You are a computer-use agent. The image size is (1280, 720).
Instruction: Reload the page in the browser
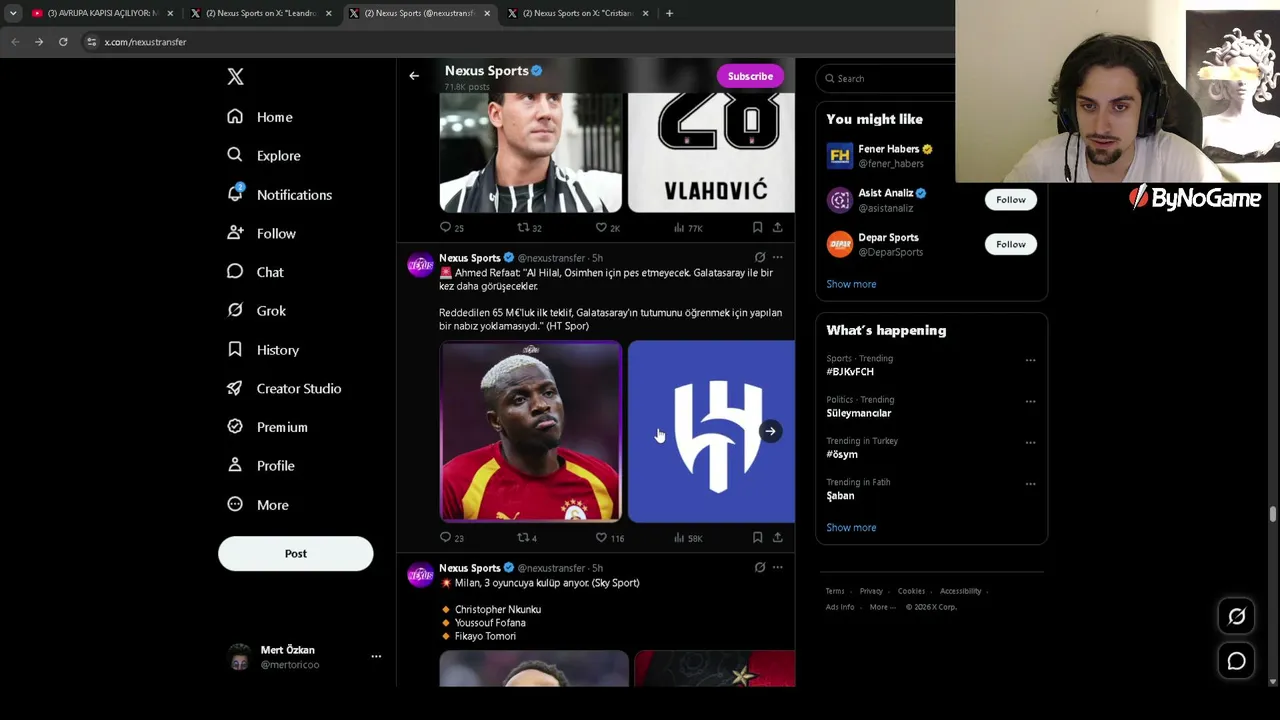point(63,42)
